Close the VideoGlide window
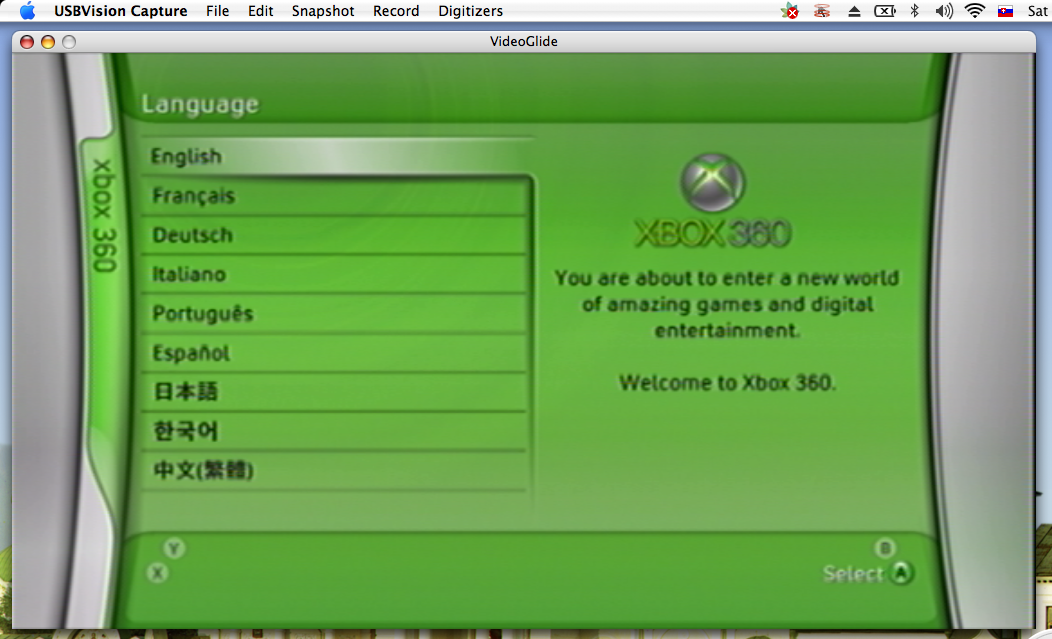Image resolution: width=1052 pixels, height=639 pixels. pyautogui.click(x=27, y=42)
